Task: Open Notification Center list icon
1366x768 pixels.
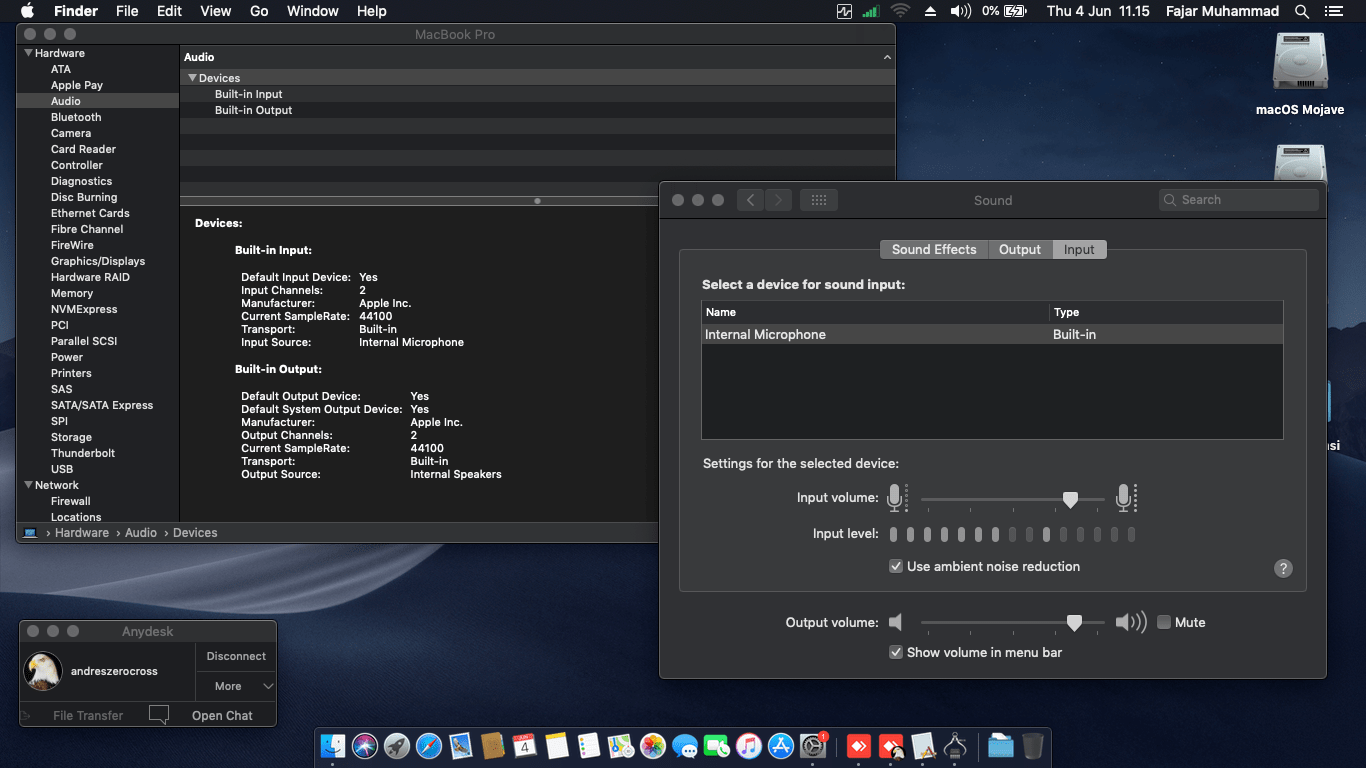Action: 1333,11
